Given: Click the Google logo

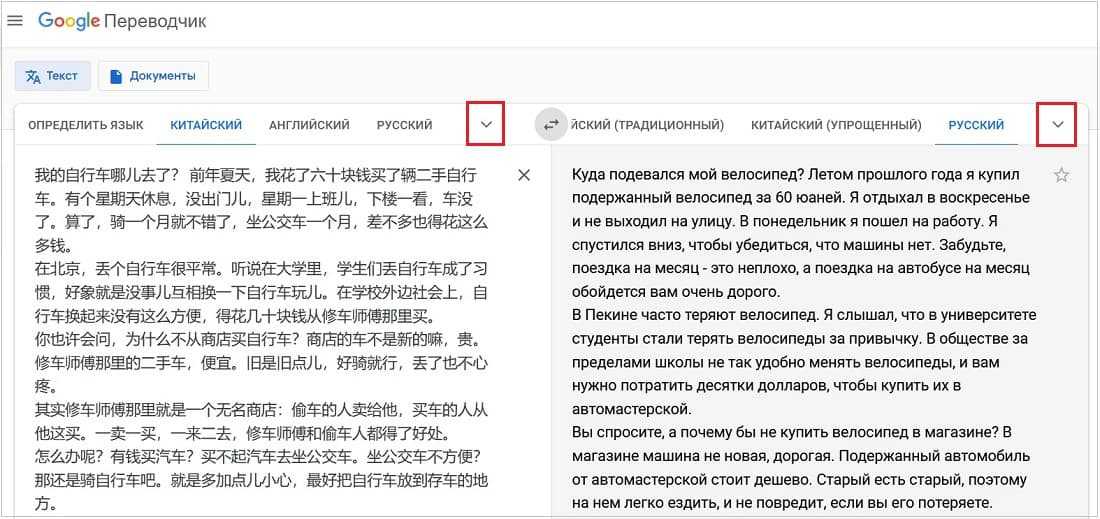Looking at the screenshot, I should pos(69,21).
